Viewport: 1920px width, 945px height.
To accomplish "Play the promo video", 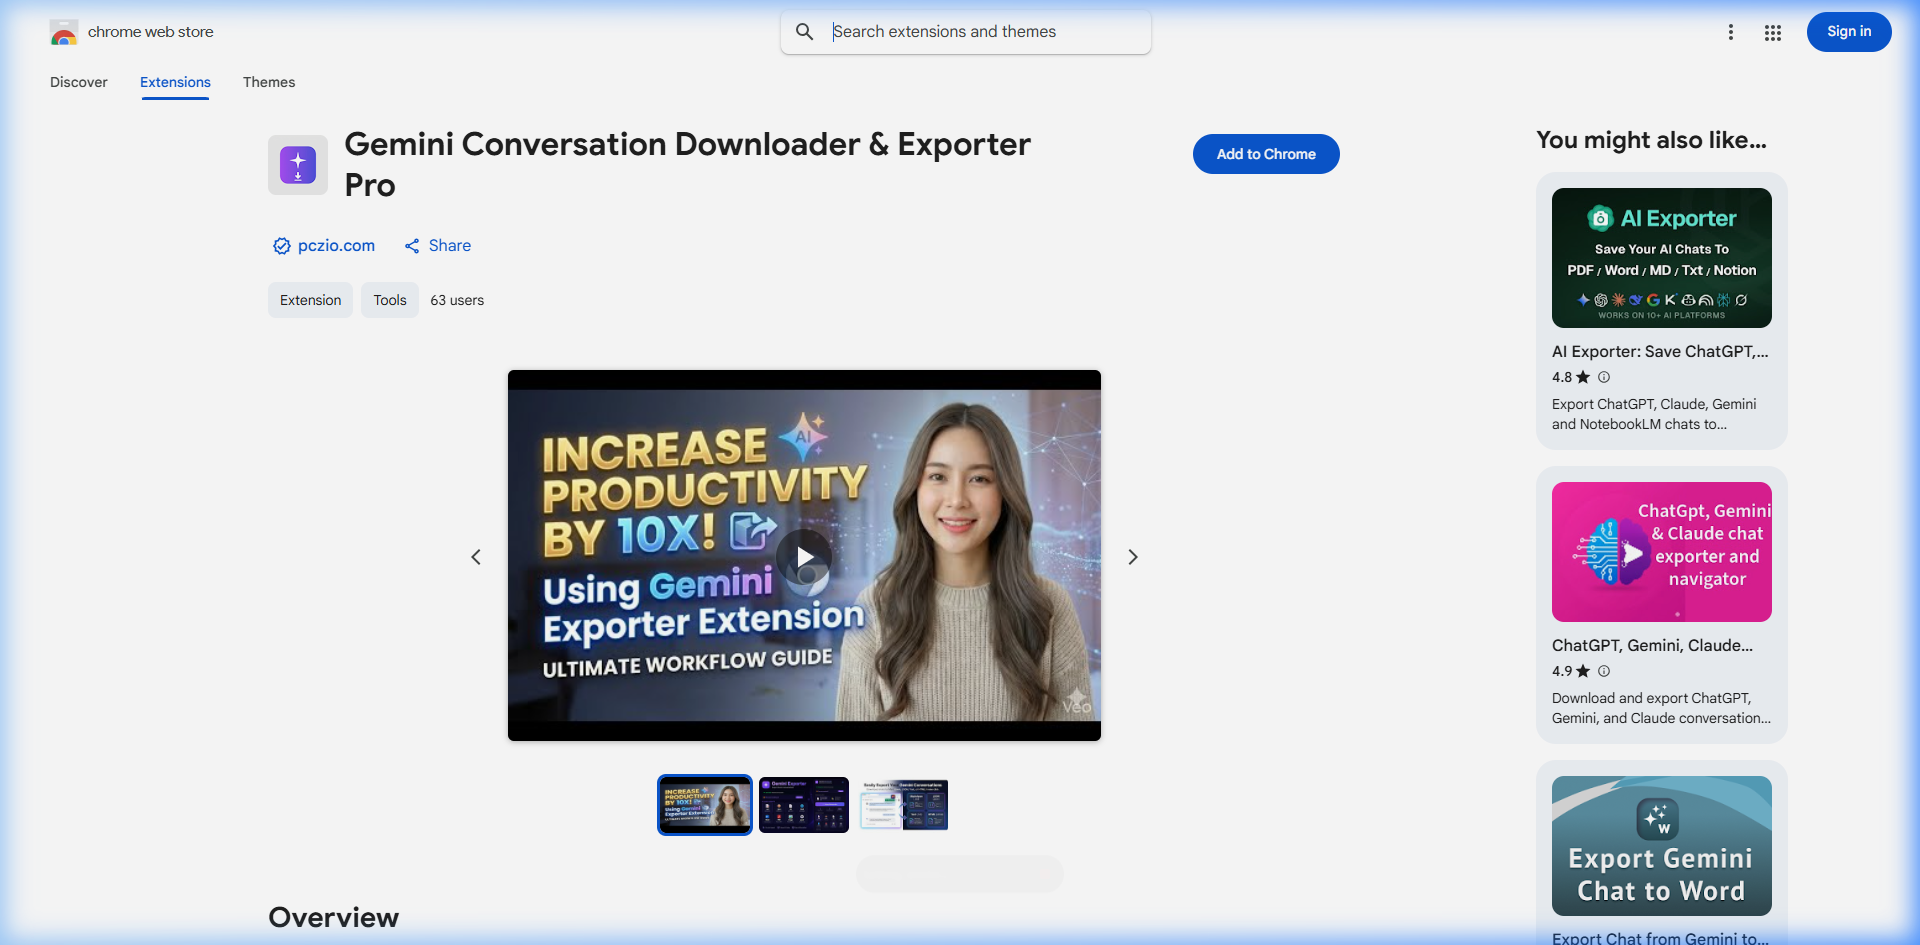I will coord(804,557).
